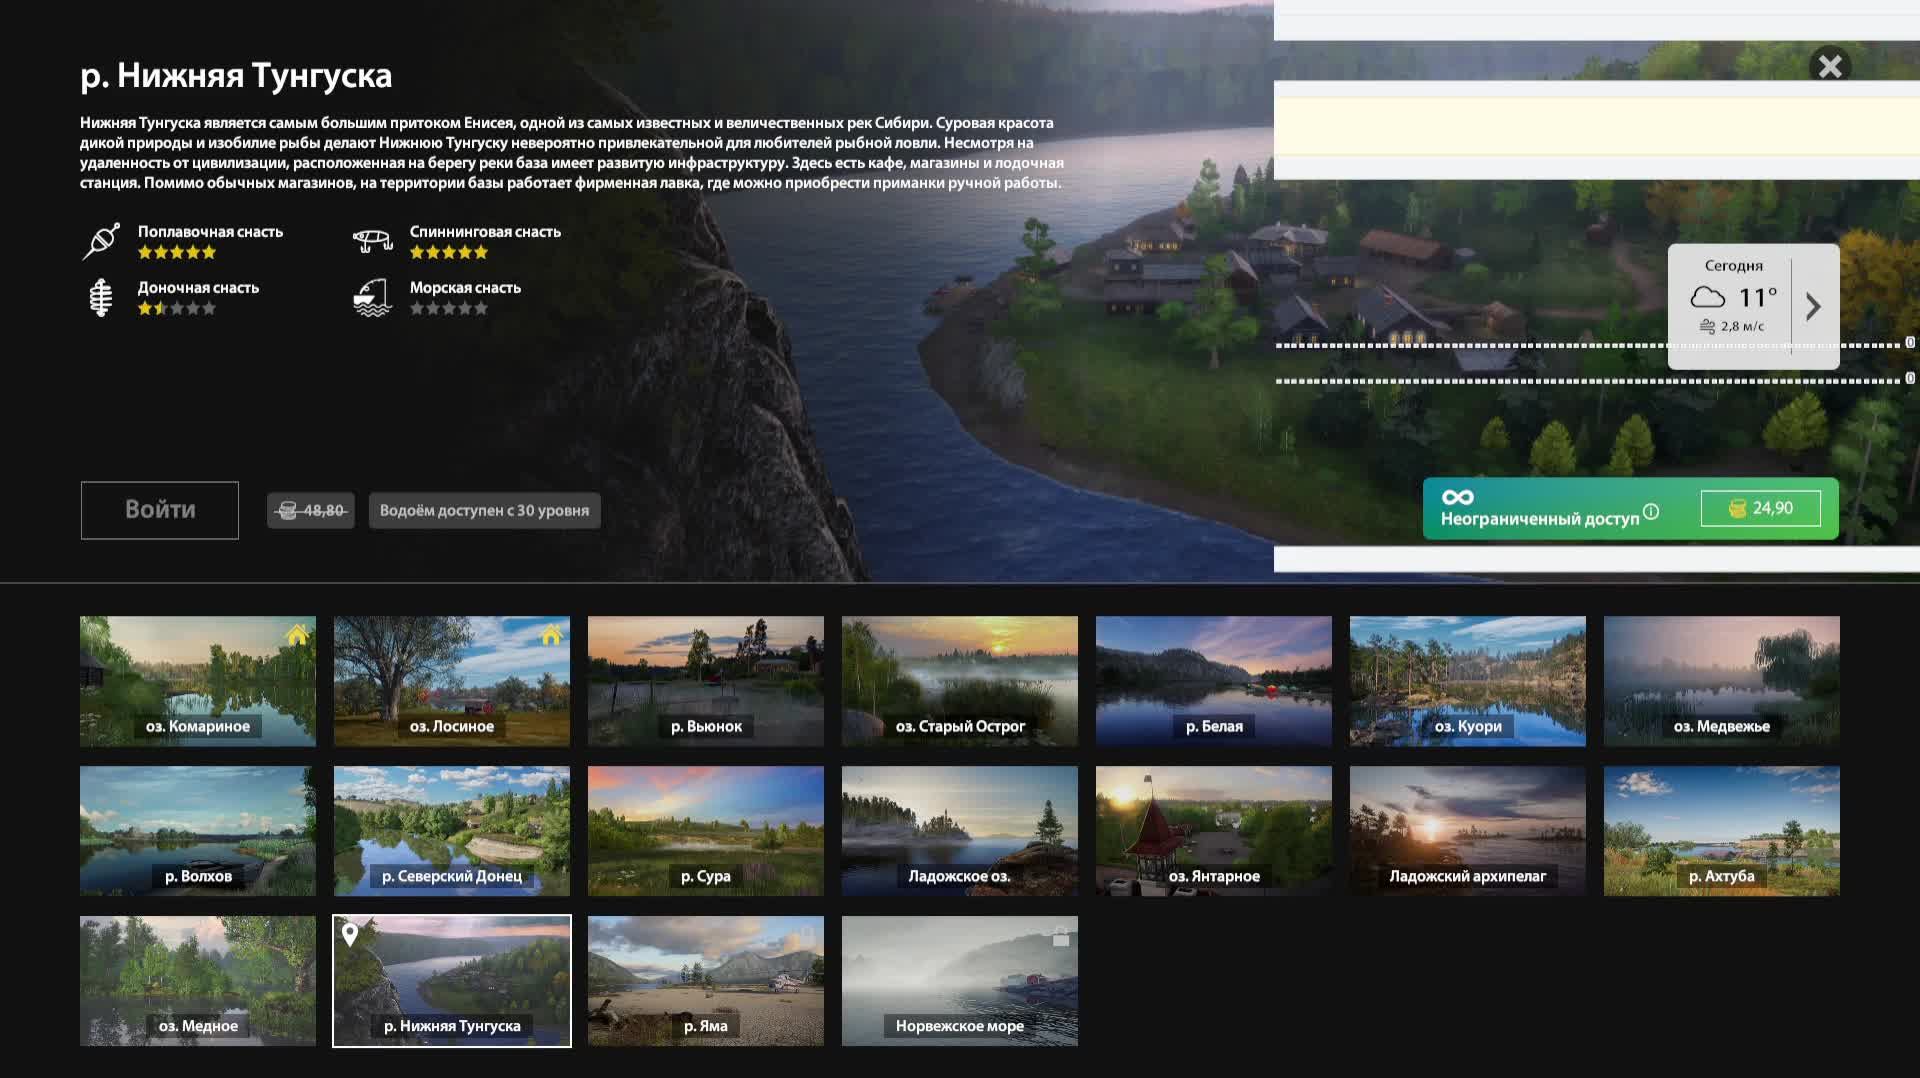Image resolution: width=1920 pixels, height=1078 pixels.
Task: Click the sea tackle boat icon
Action: pyautogui.click(x=372, y=297)
